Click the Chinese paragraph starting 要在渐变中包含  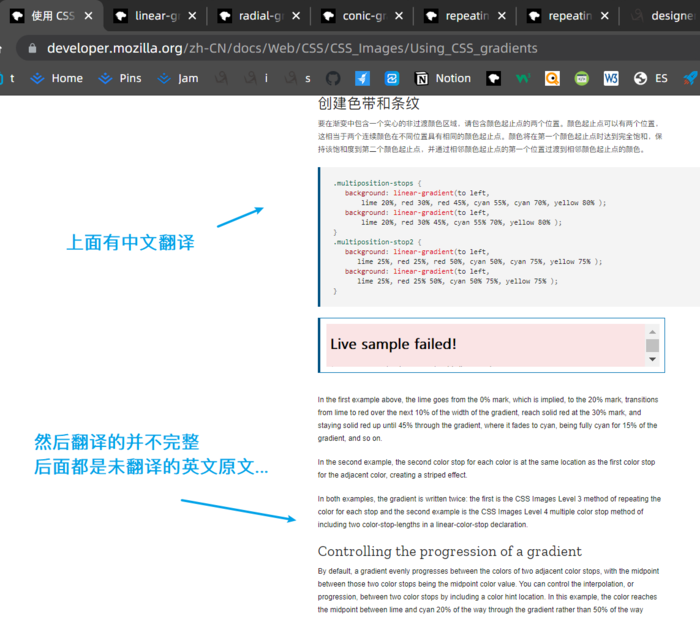tap(490, 137)
